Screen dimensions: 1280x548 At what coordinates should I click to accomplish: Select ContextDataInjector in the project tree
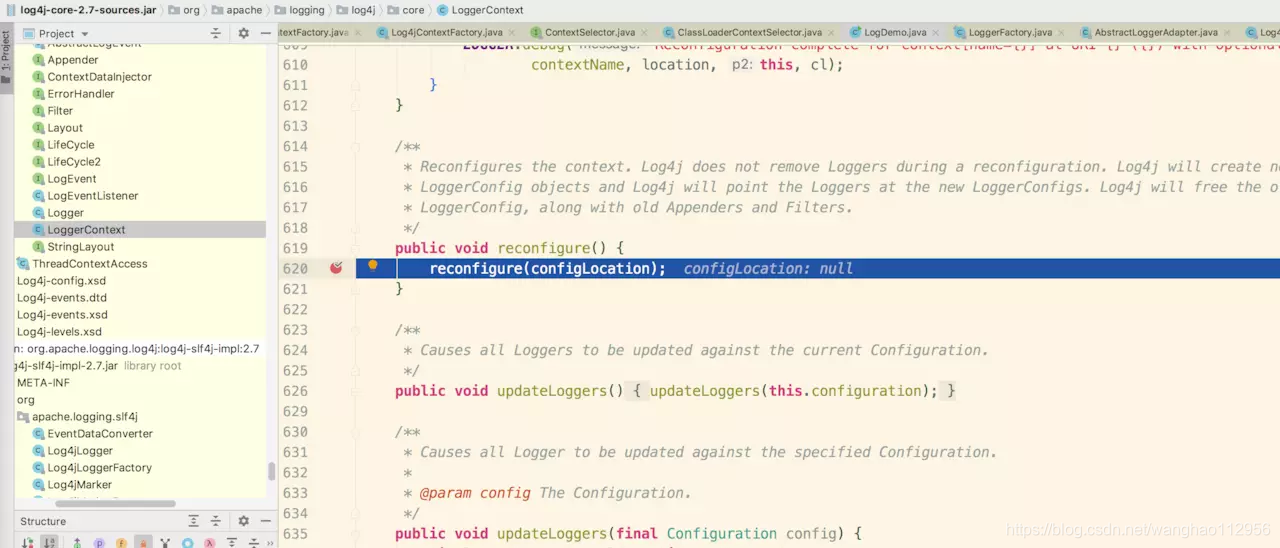(x=100, y=77)
